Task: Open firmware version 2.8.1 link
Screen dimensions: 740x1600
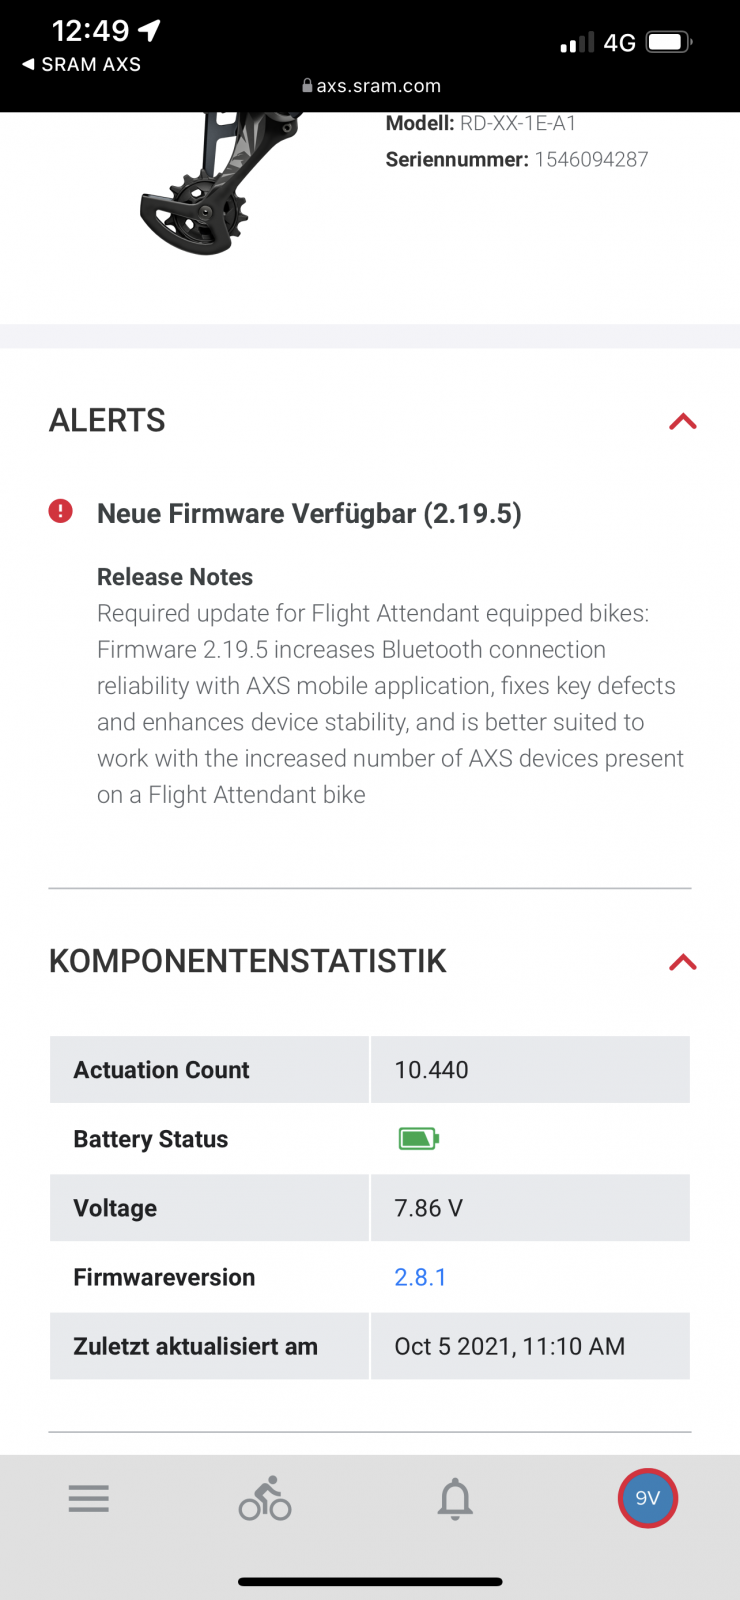Action: (420, 1277)
